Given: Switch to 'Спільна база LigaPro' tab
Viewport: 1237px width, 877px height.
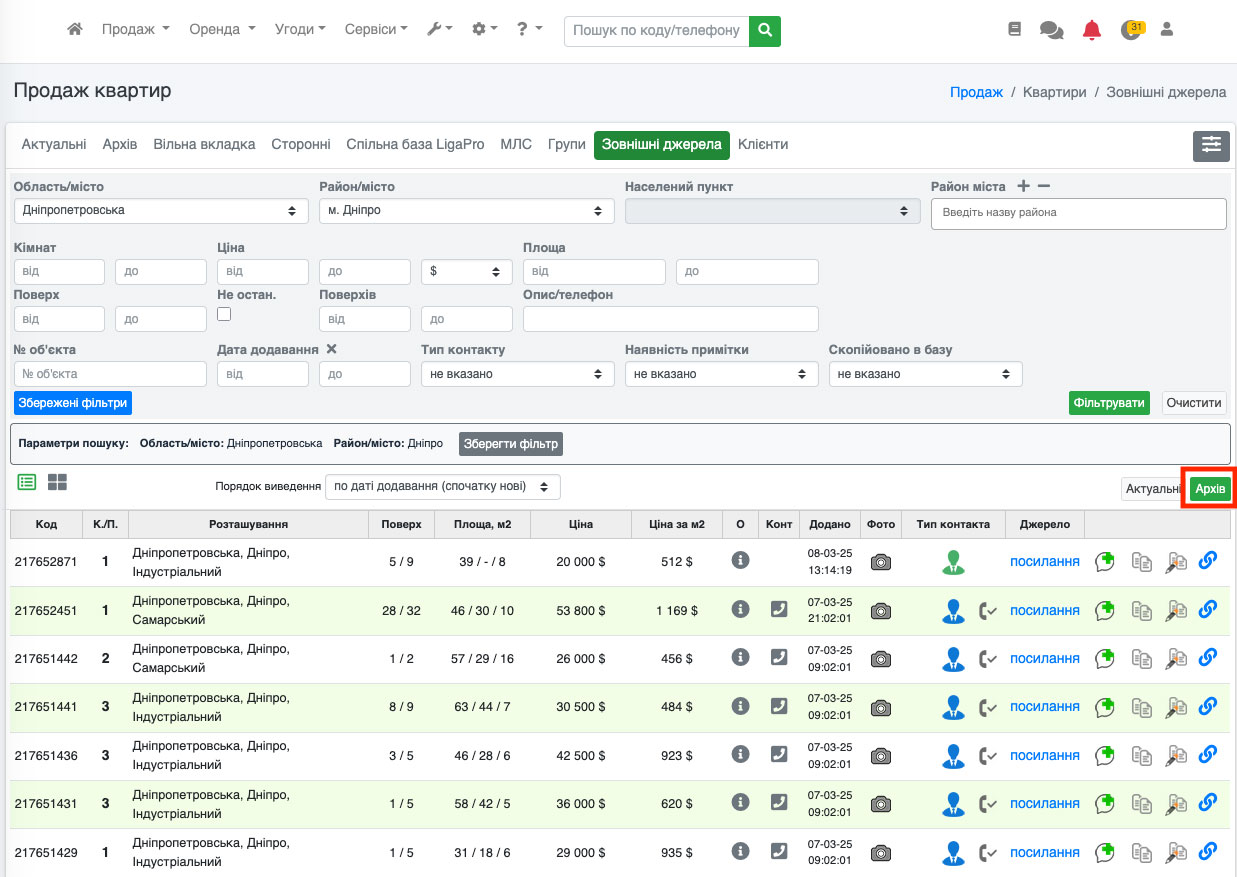Looking at the screenshot, I should 418,144.
